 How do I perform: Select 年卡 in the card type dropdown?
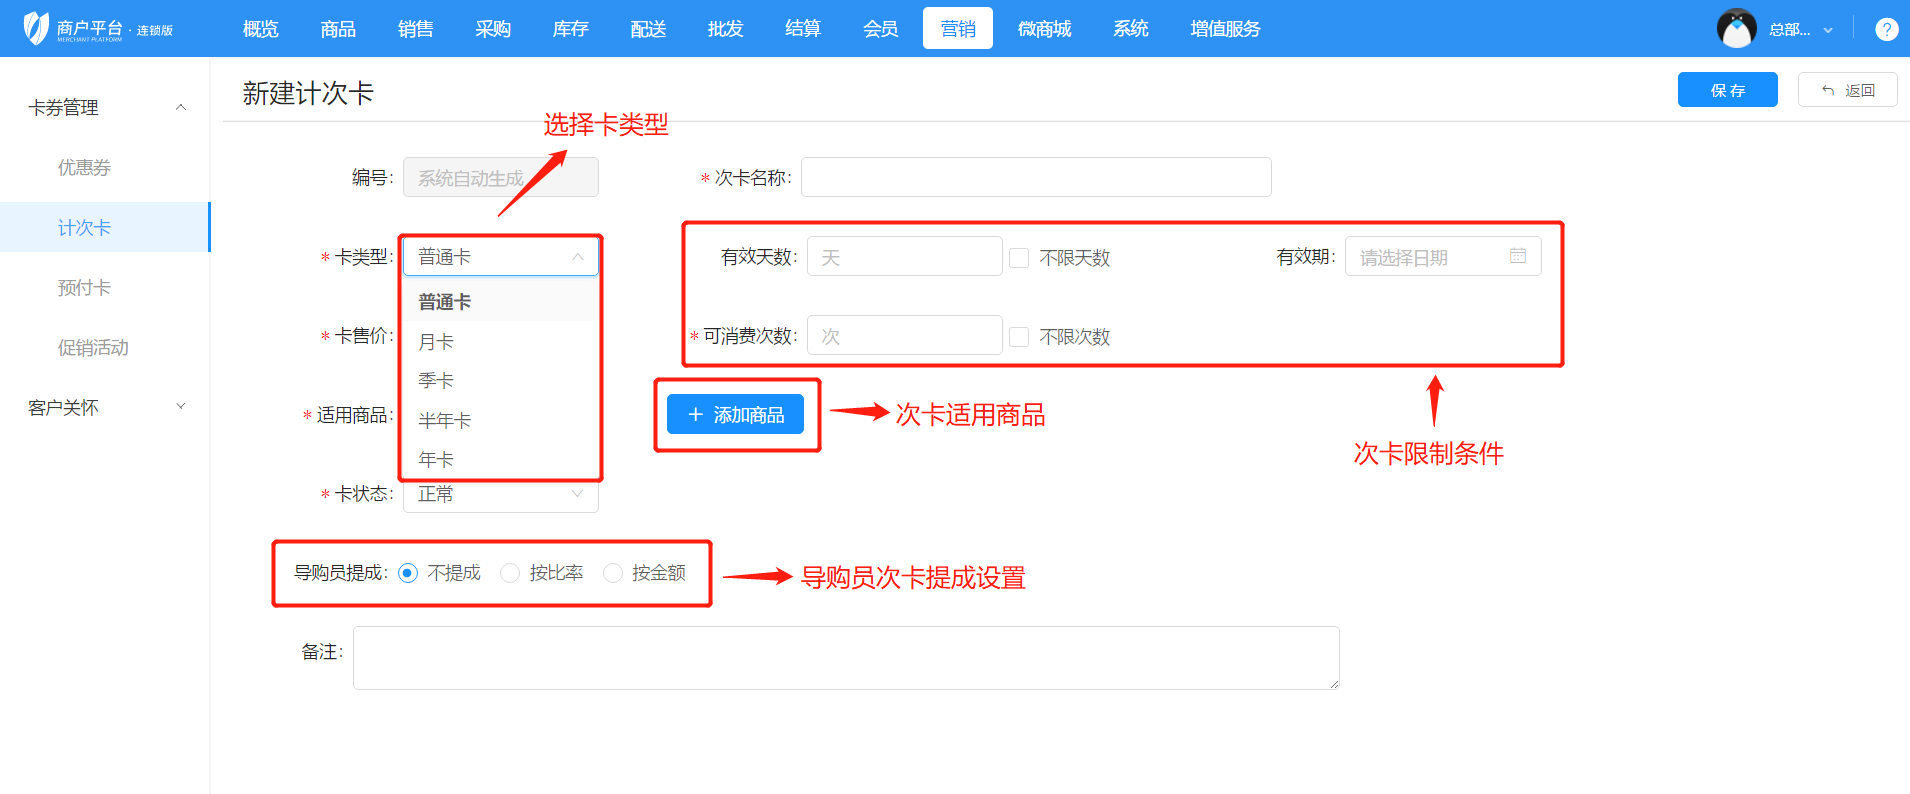436,460
